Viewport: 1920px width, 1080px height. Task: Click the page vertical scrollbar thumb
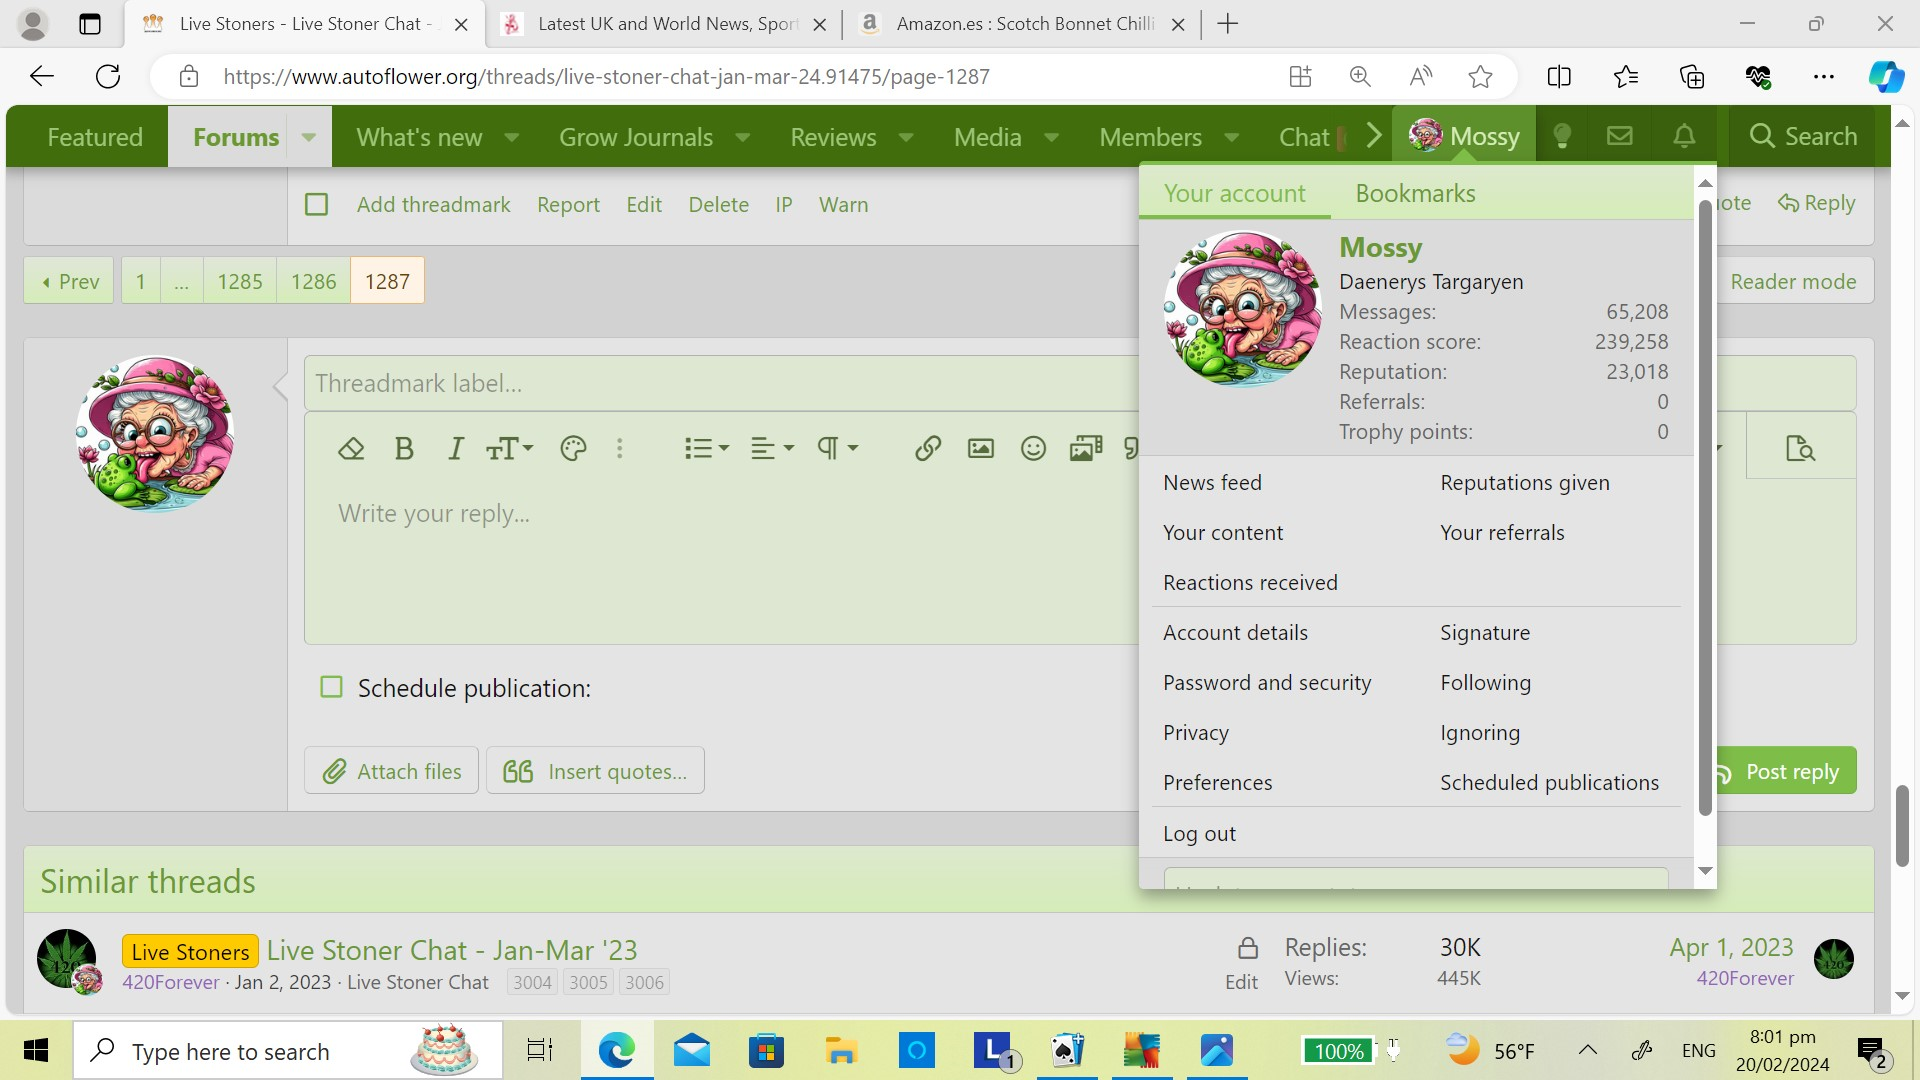[1902, 826]
